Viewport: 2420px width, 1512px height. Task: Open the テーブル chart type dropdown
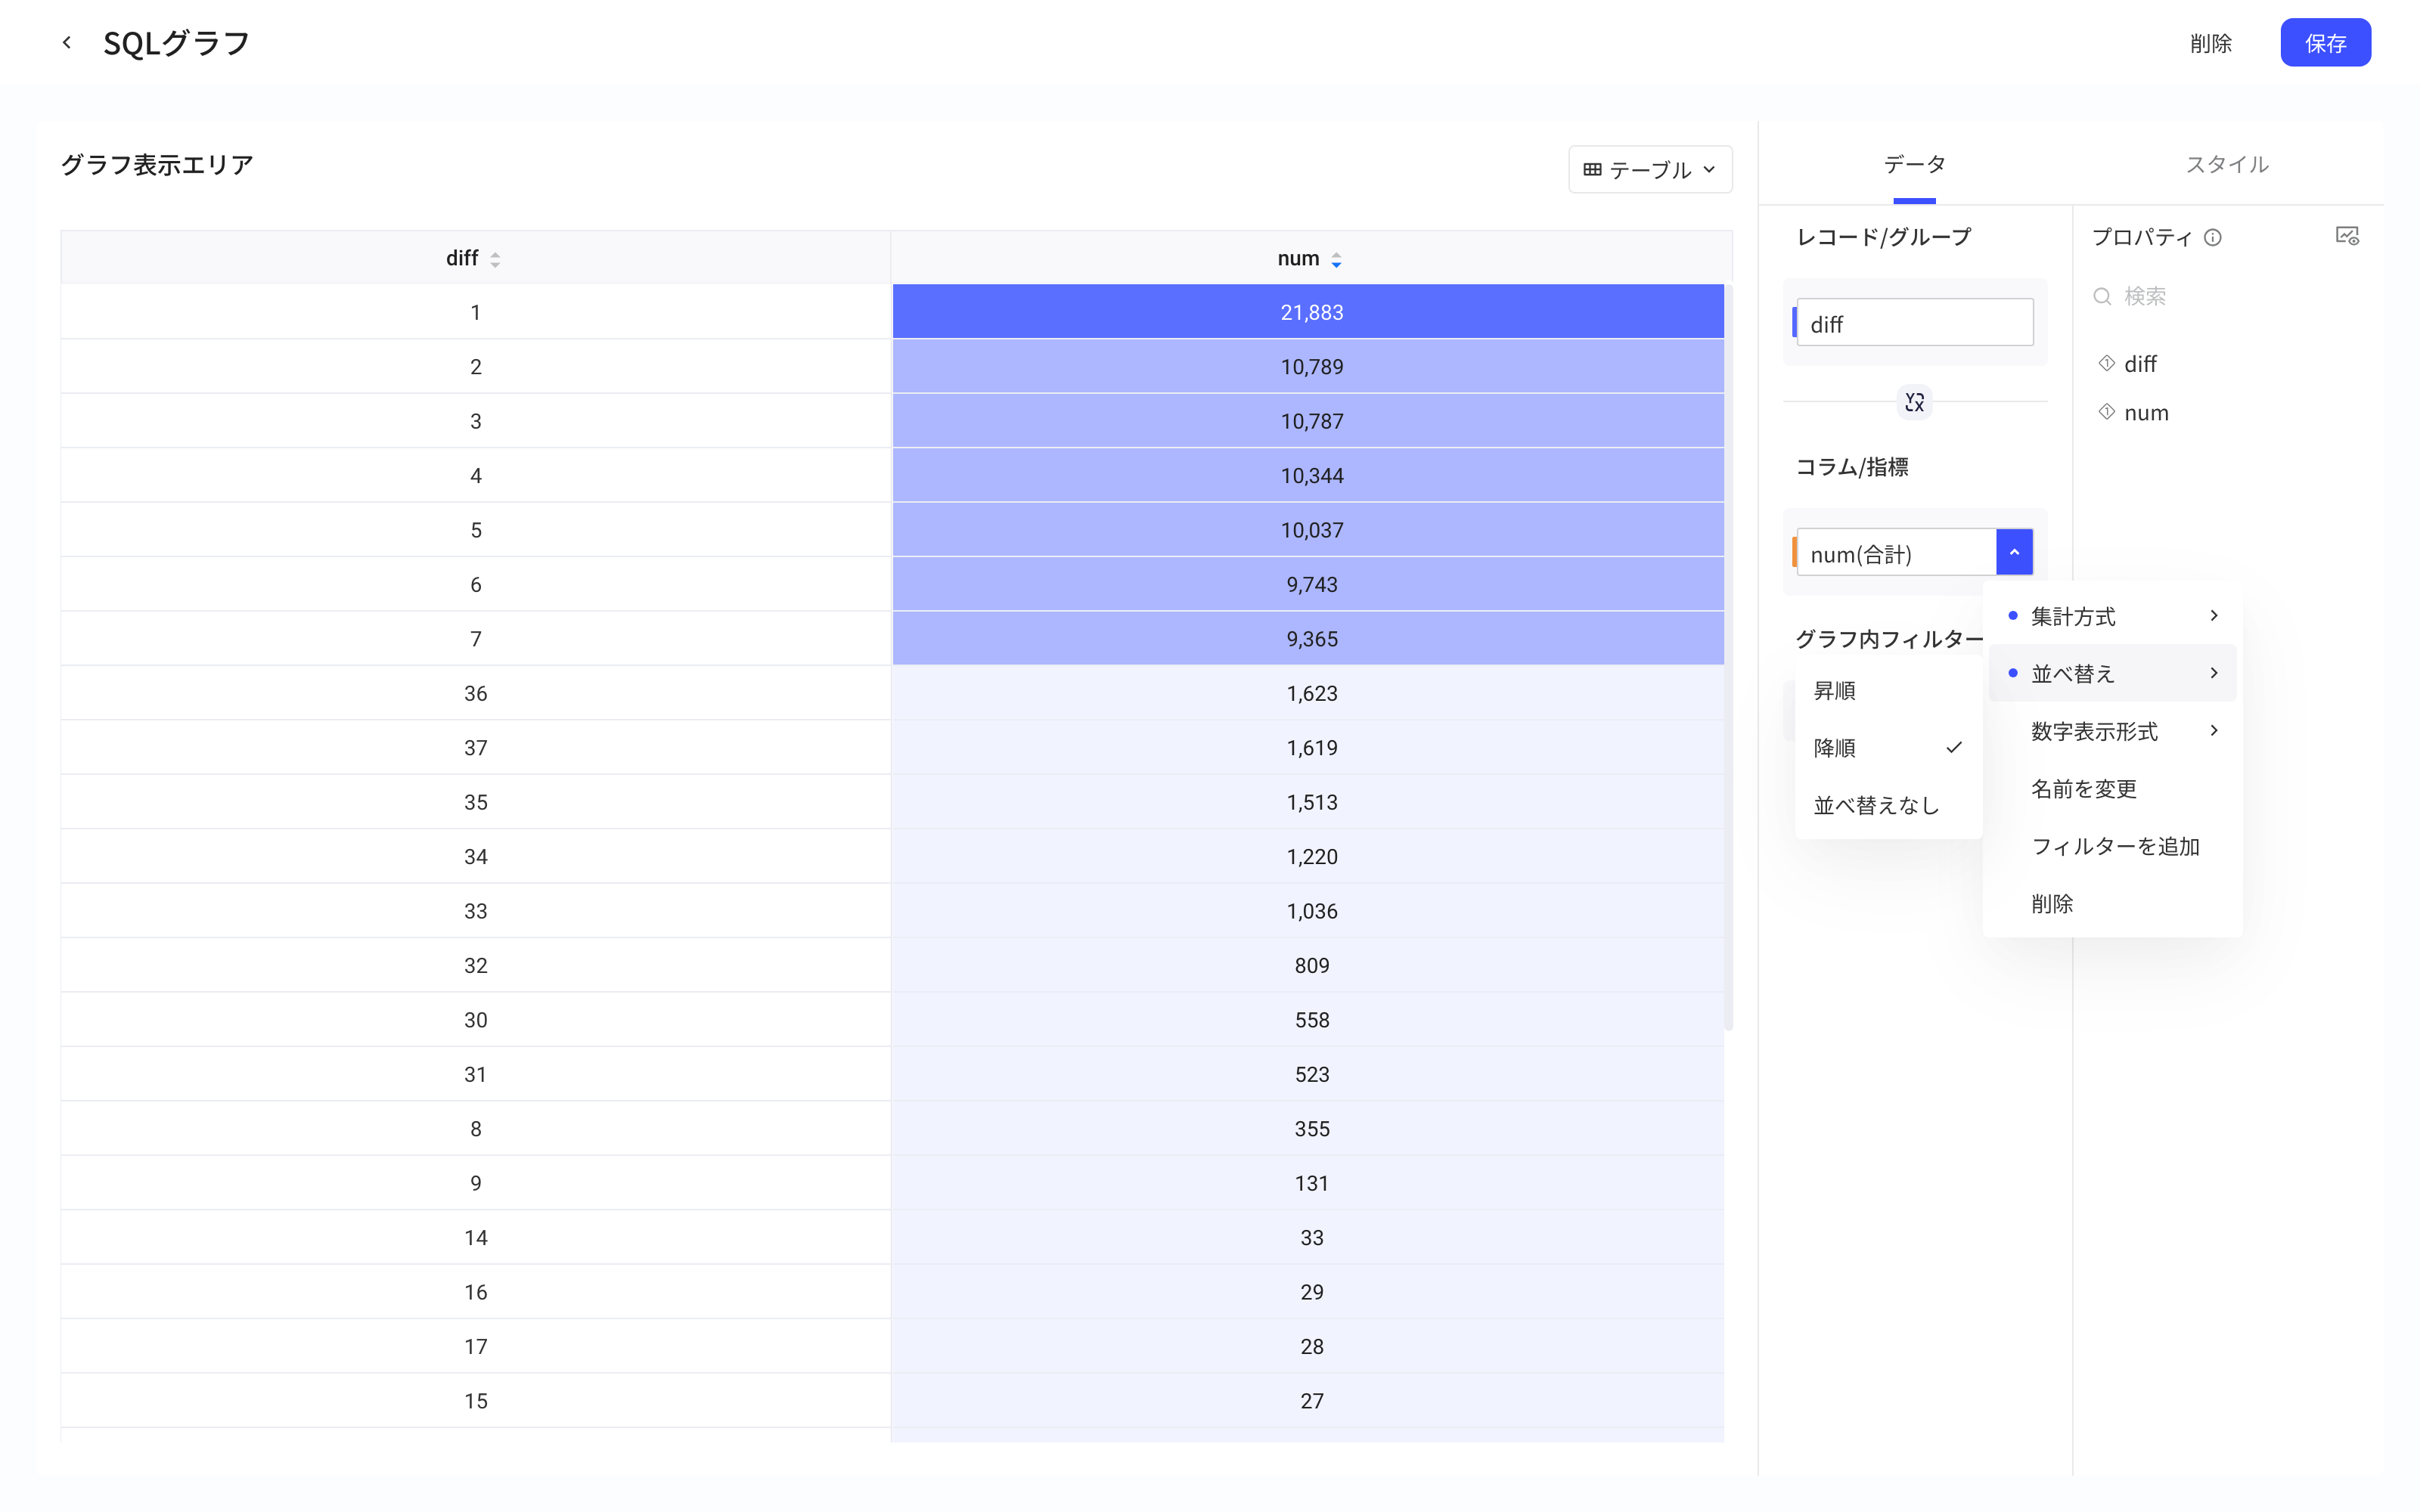pyautogui.click(x=1650, y=170)
